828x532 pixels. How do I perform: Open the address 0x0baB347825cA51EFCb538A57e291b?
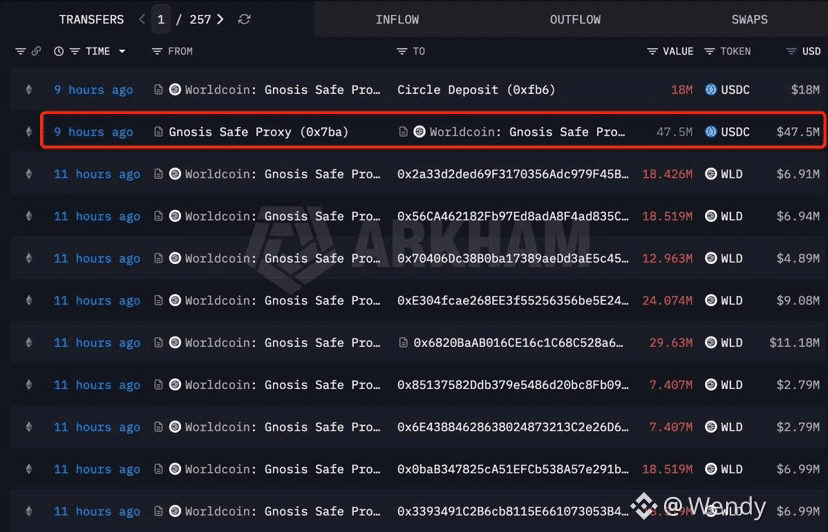[513, 469]
